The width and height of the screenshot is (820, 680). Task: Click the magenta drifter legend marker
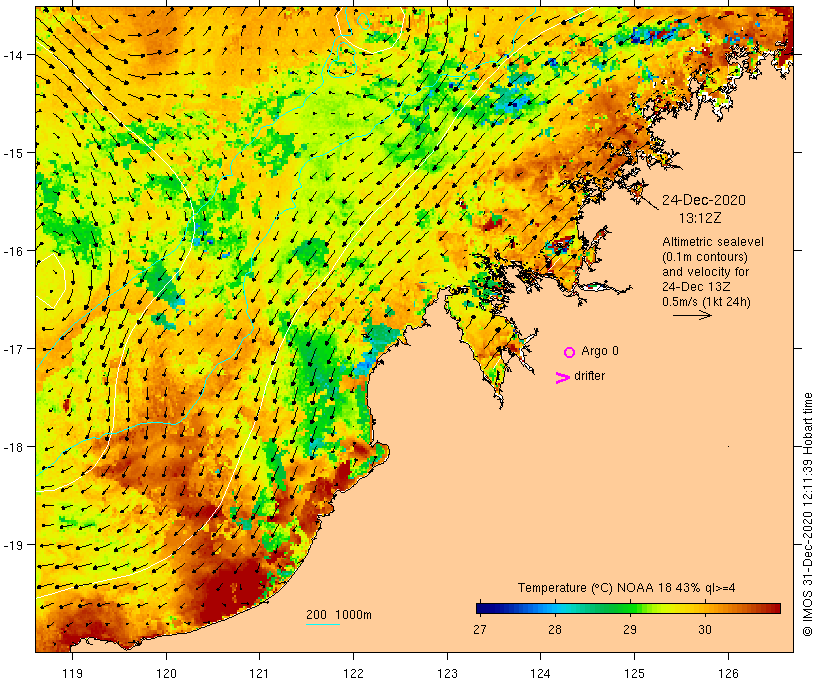click(563, 378)
